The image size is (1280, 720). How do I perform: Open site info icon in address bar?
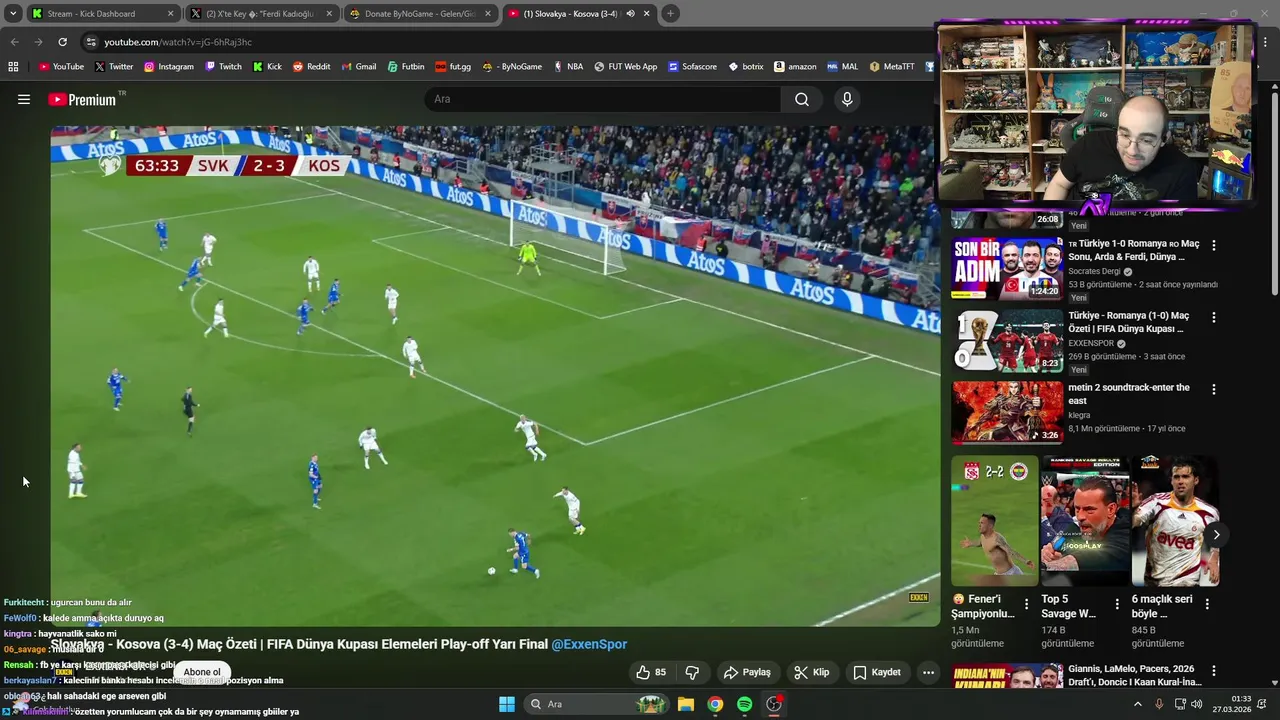(91, 42)
